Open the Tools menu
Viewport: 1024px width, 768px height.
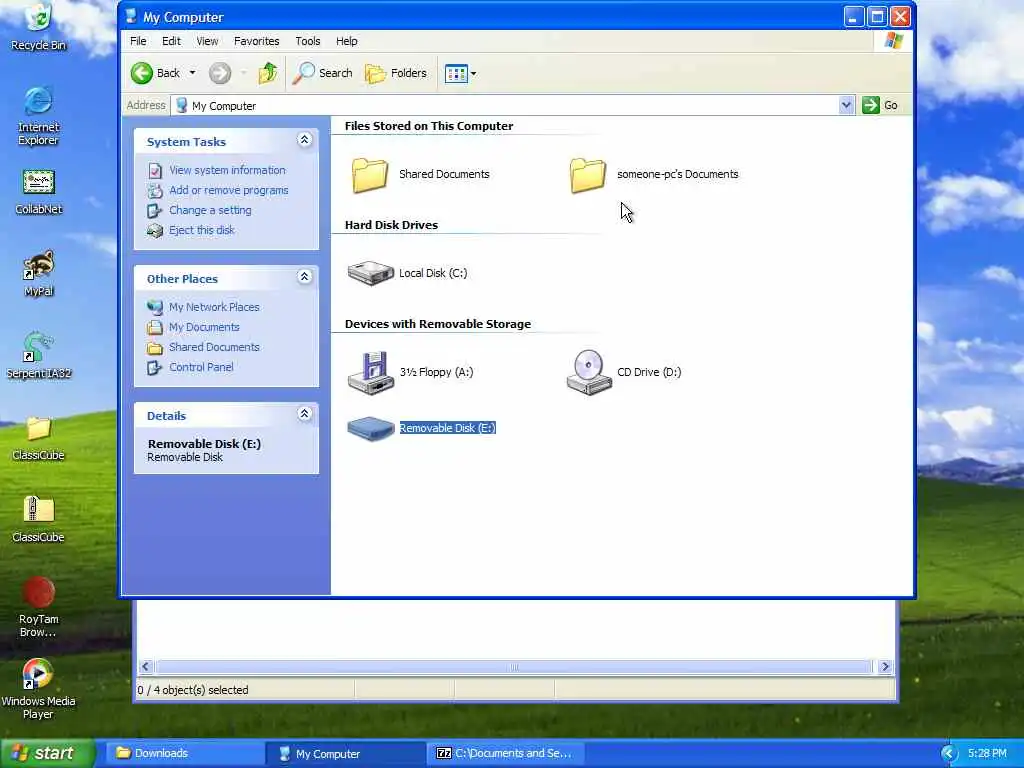pos(308,41)
